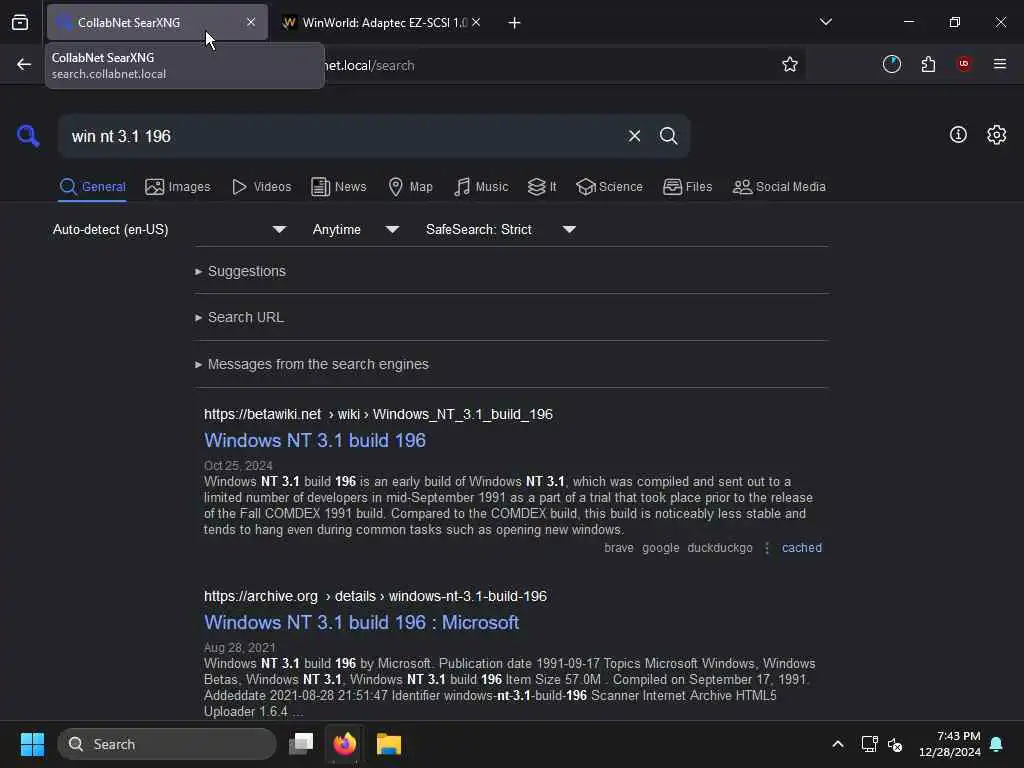Image resolution: width=1024 pixels, height=768 pixels.
Task: Open uBlock Origin extension icon
Action: [x=963, y=63]
